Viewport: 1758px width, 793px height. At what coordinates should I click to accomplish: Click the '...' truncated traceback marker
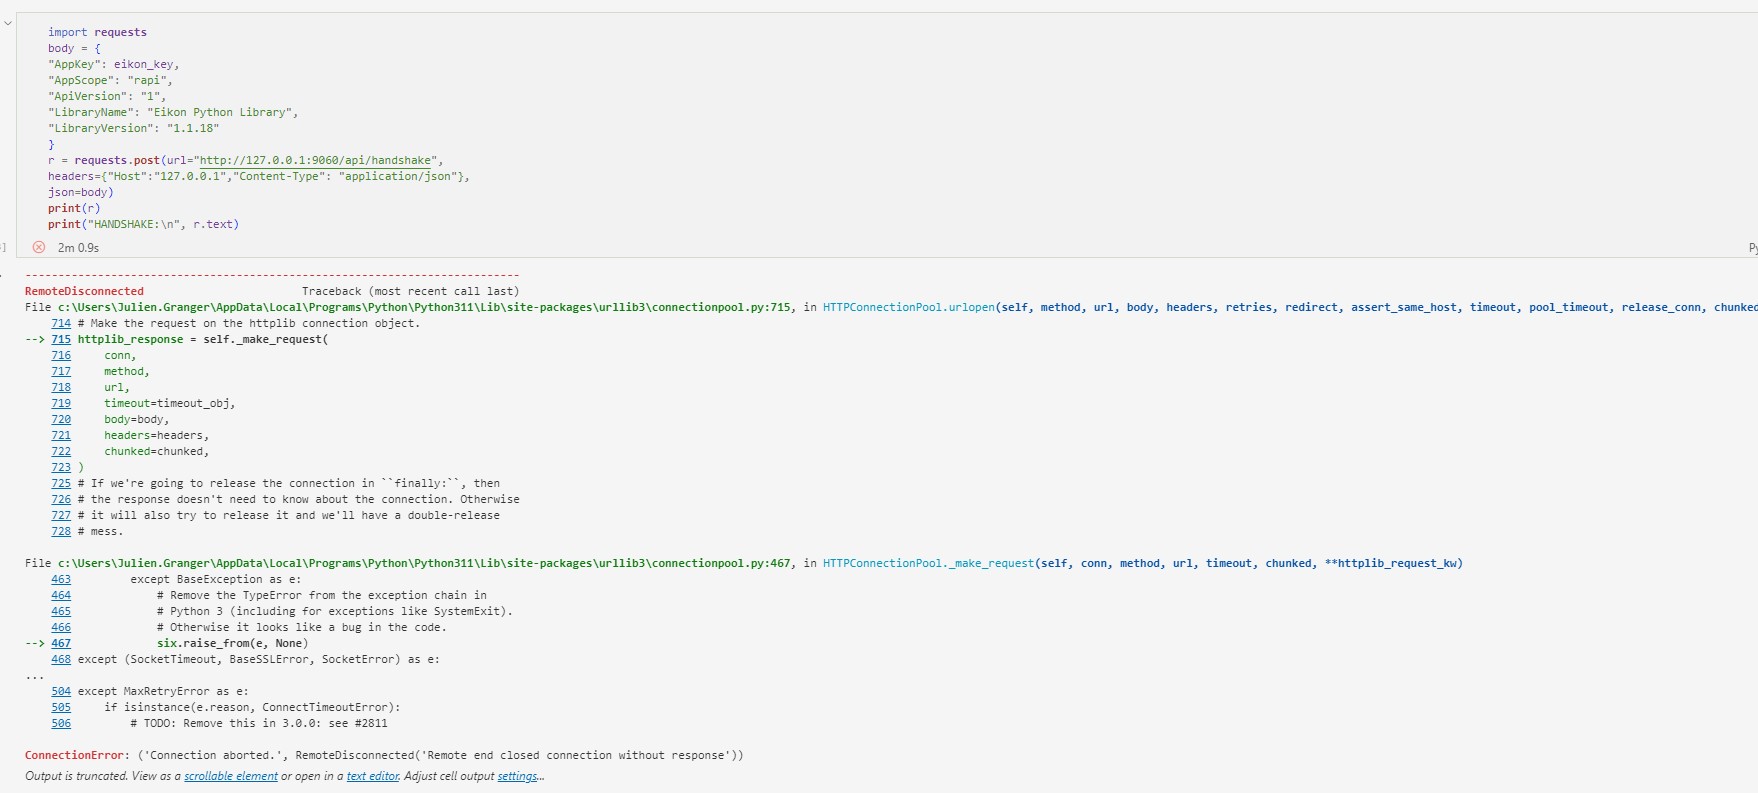[x=34, y=676]
